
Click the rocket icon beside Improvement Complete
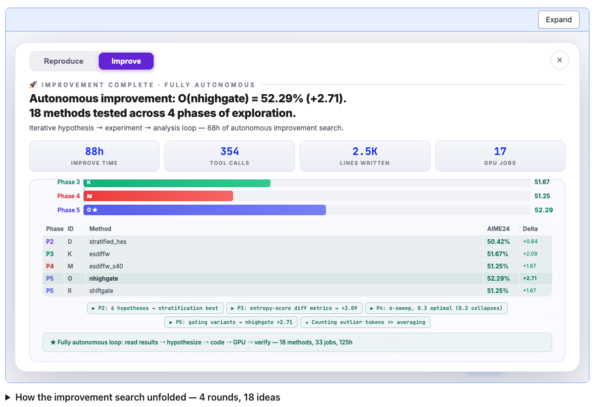tap(33, 85)
